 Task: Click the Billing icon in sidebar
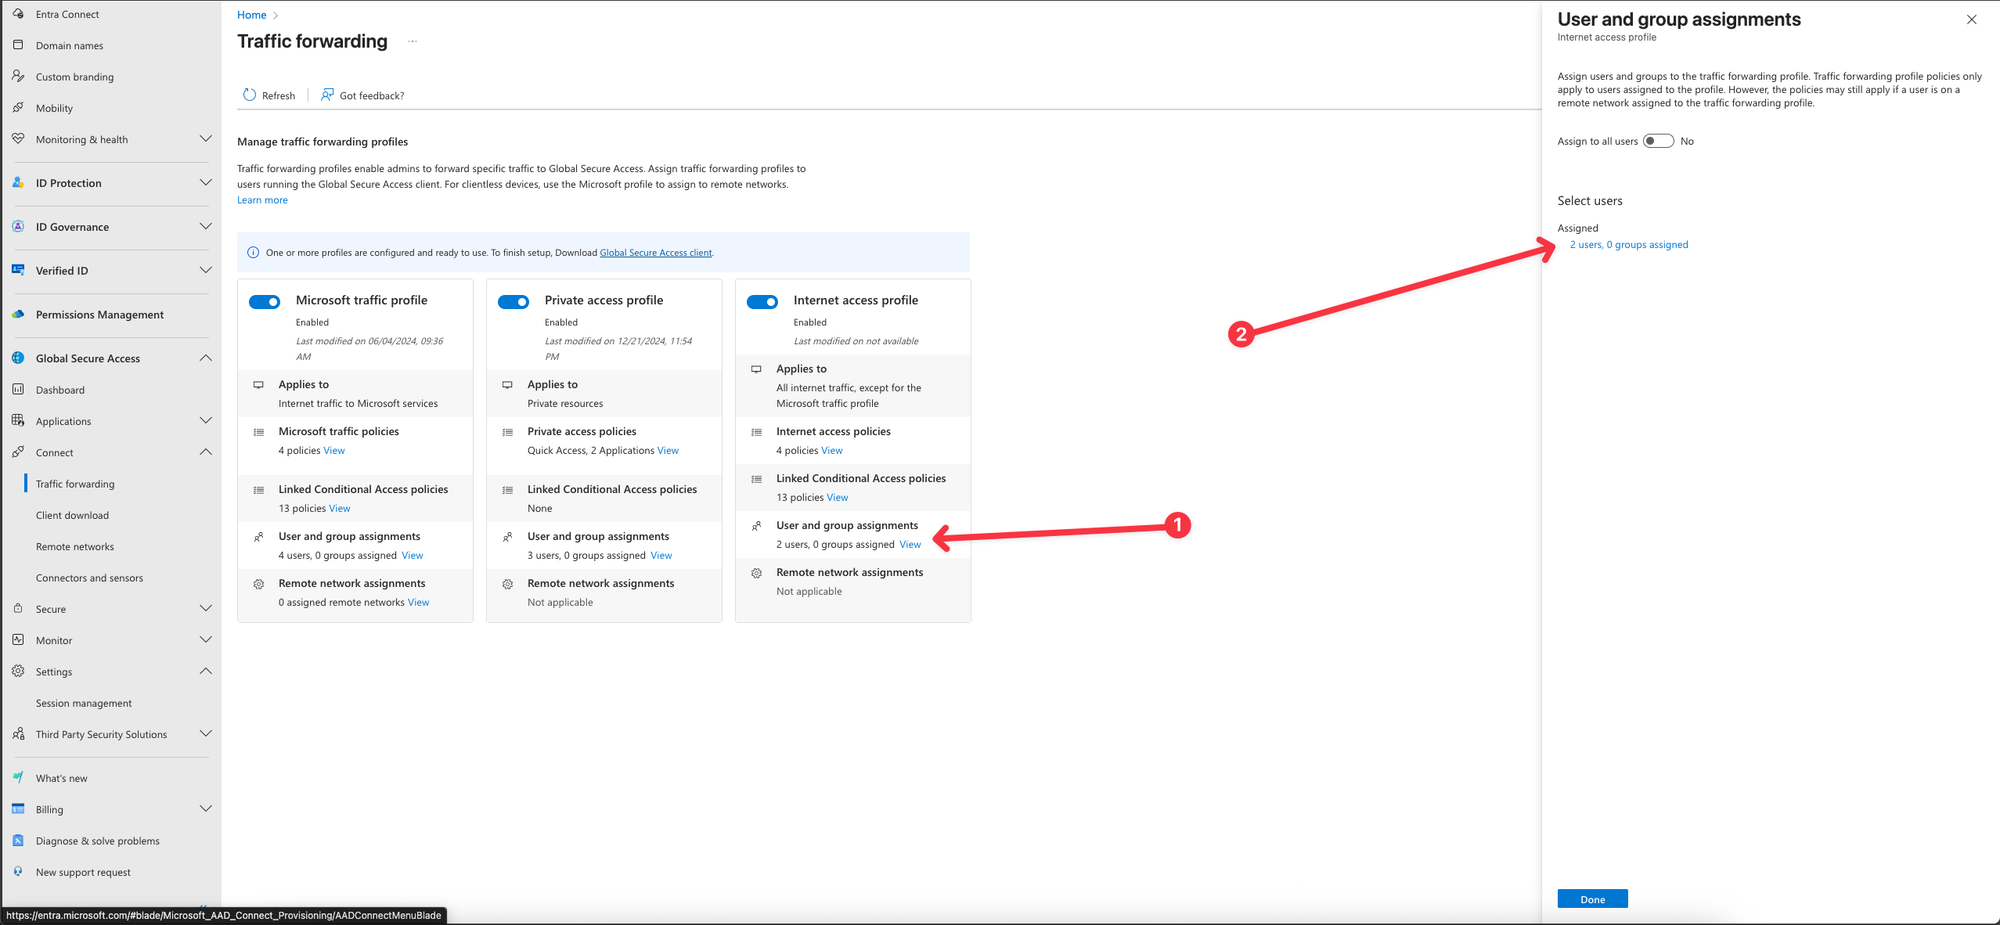click(x=18, y=809)
